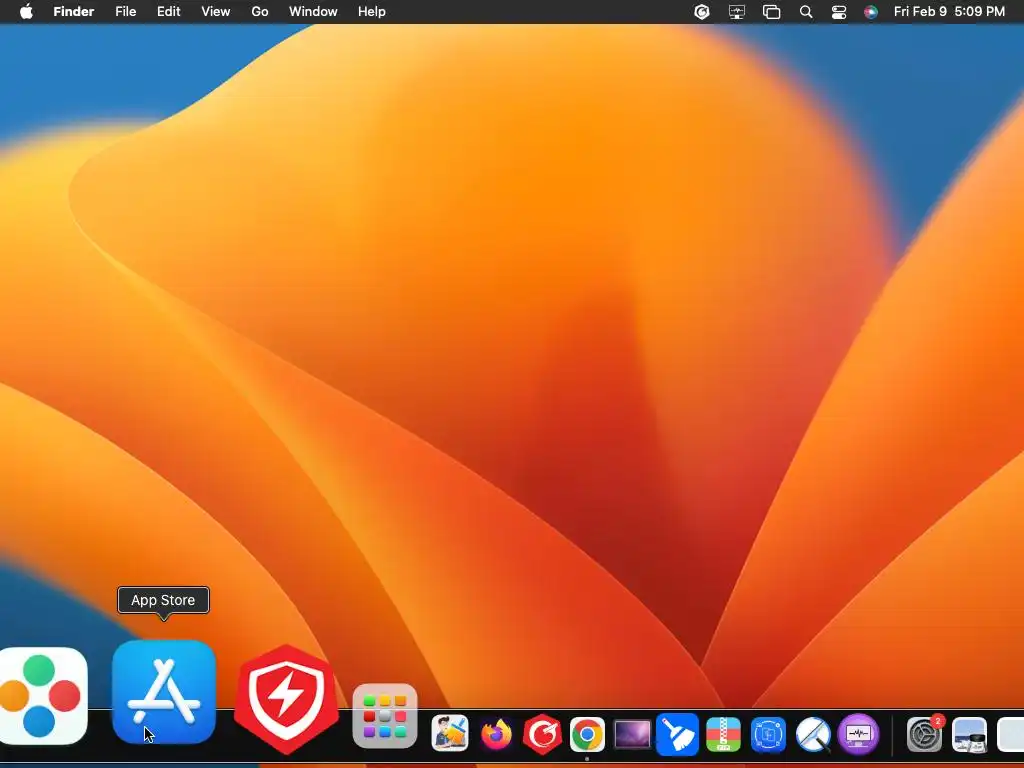Activate Siri from the menu bar
The height and width of the screenshot is (768, 1024).
tap(871, 12)
